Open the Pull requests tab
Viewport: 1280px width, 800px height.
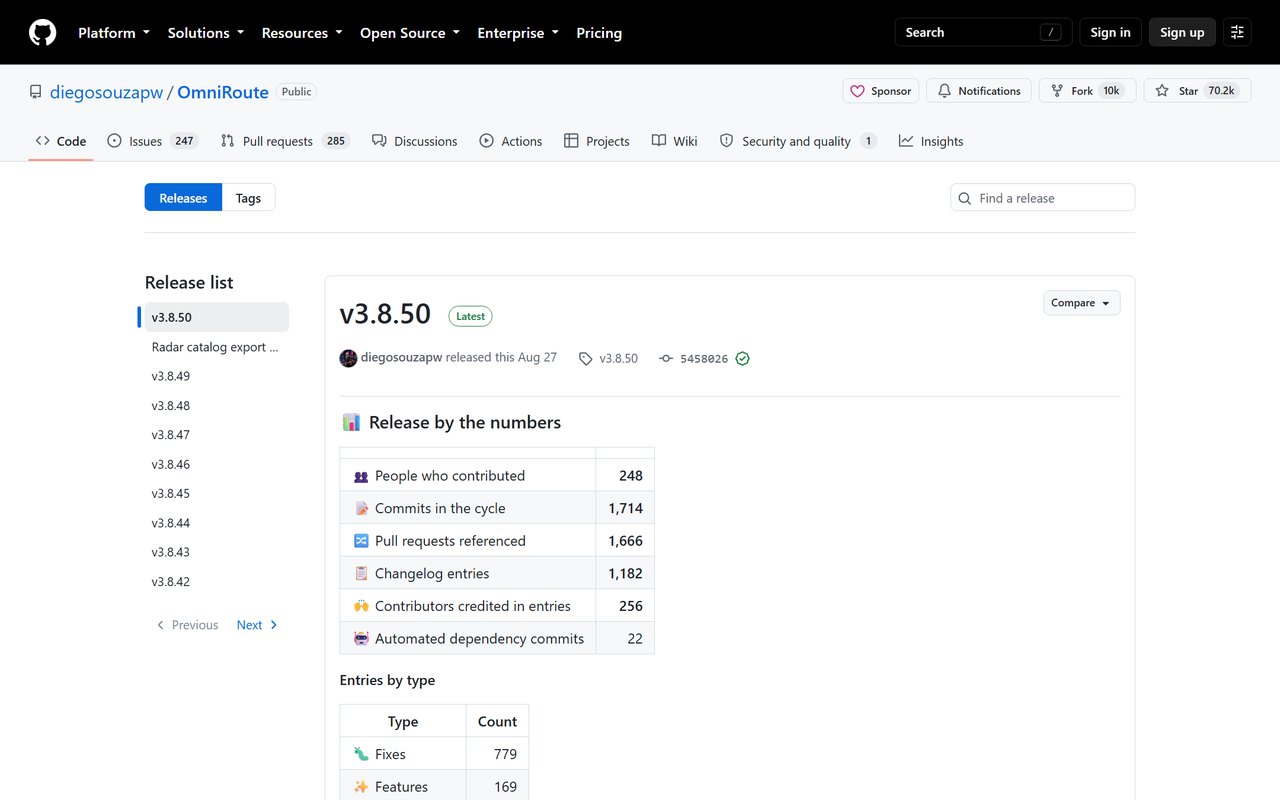point(285,141)
